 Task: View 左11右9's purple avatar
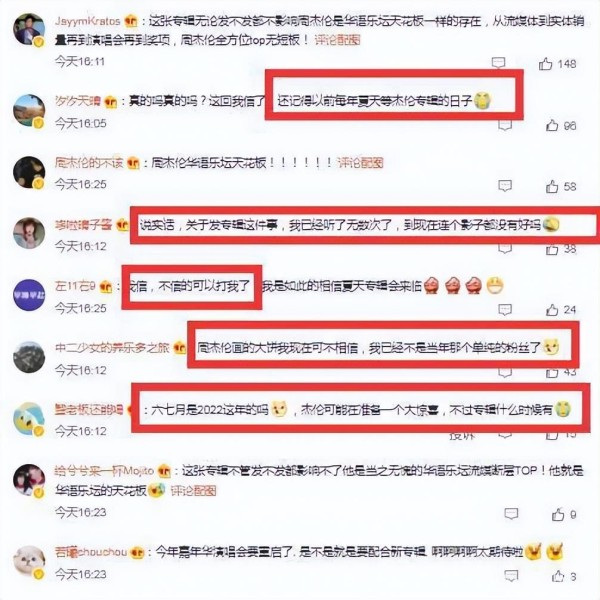tap(29, 295)
